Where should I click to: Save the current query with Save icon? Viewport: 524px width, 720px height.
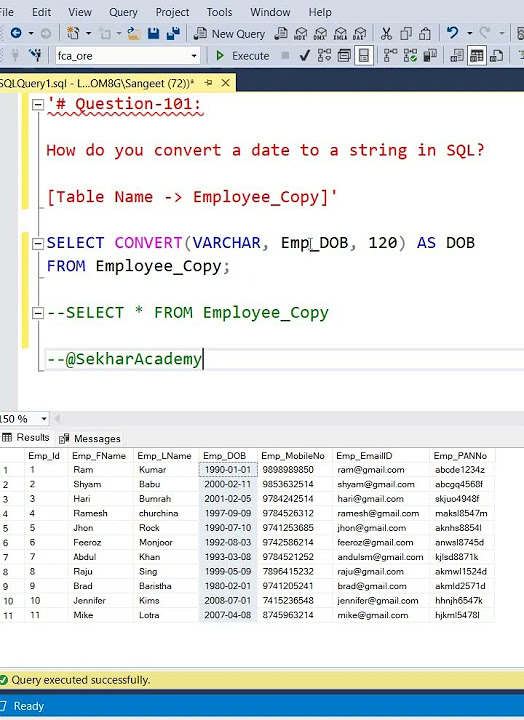click(x=153, y=34)
